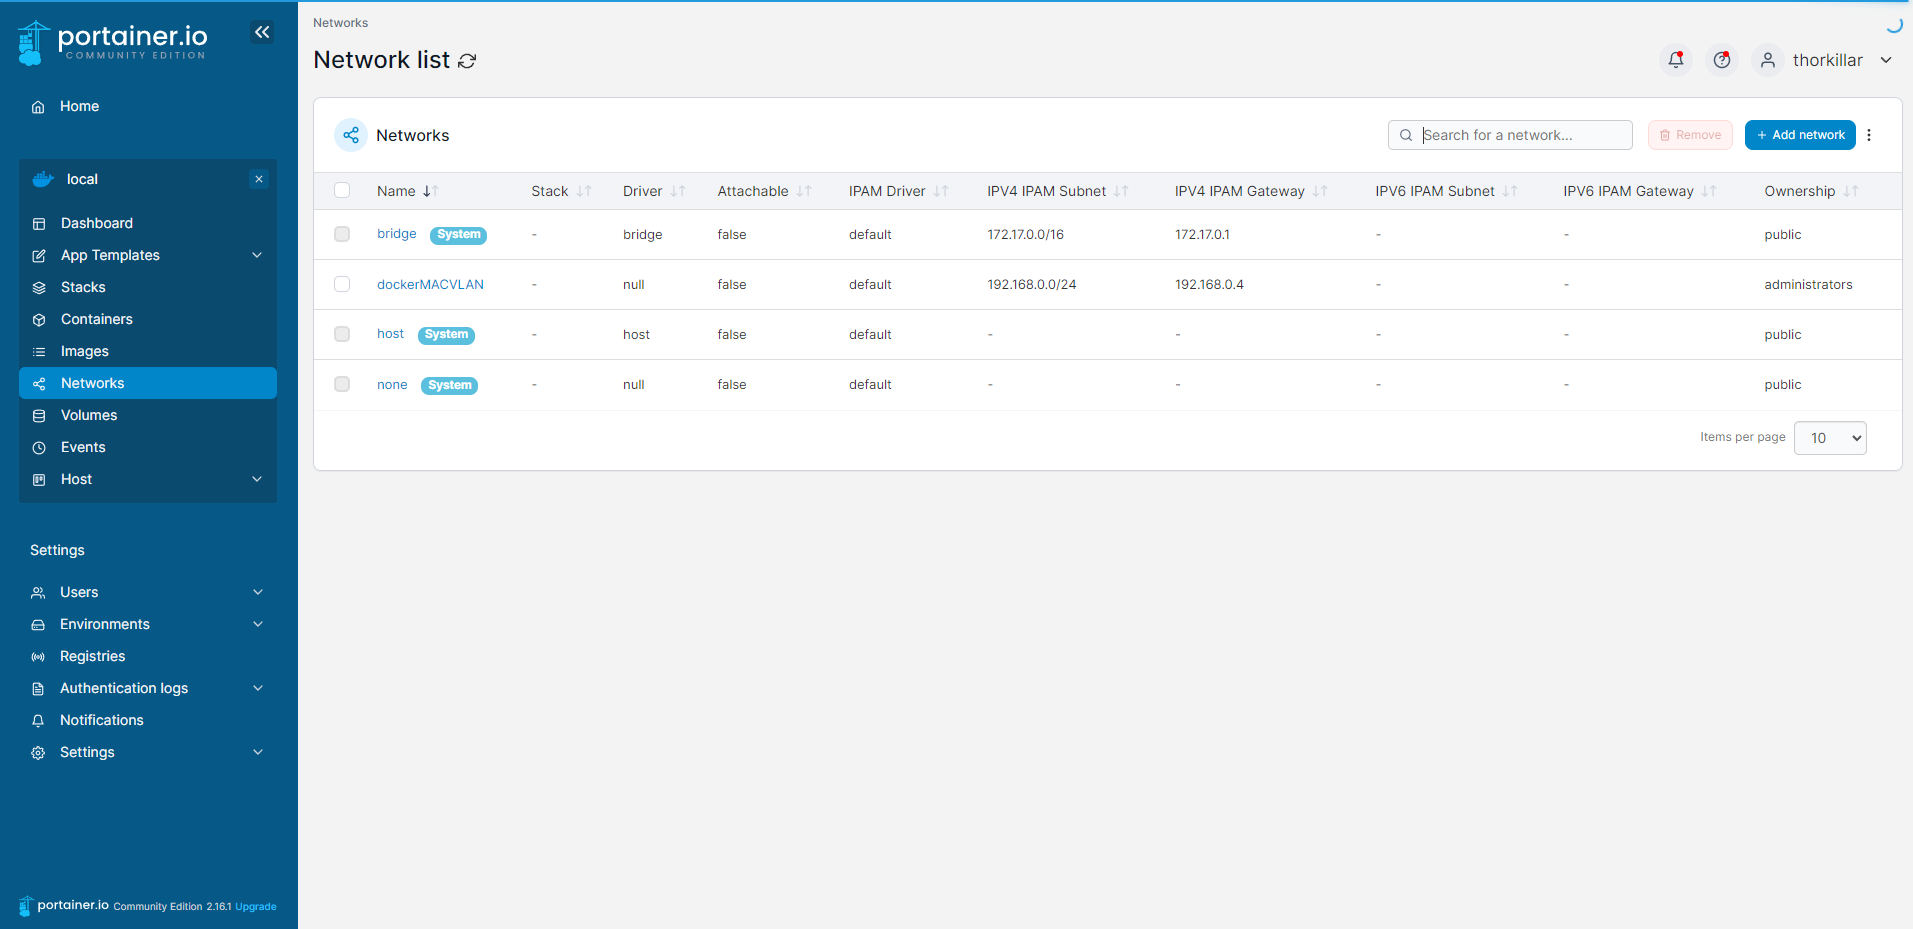The width and height of the screenshot is (1913, 929).
Task: Expand the Users submenu
Action: pos(258,592)
